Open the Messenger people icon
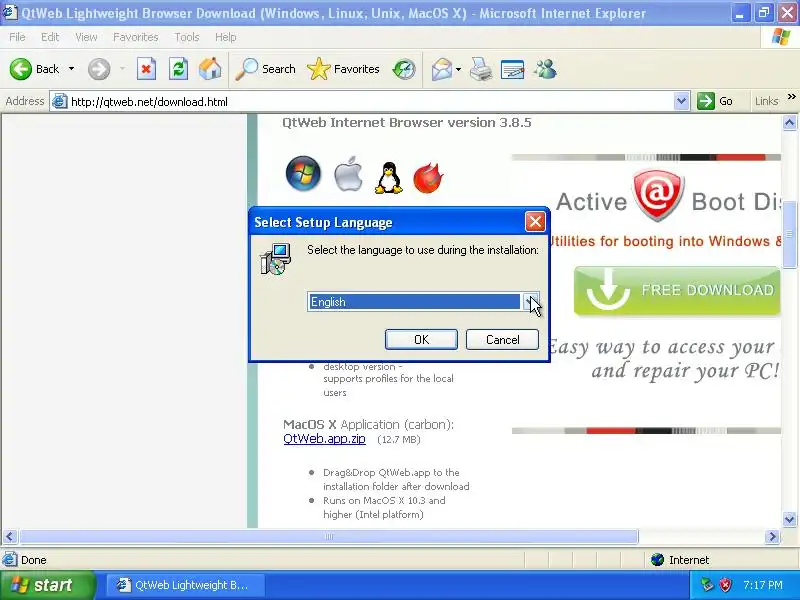The image size is (800, 600). (x=545, y=69)
